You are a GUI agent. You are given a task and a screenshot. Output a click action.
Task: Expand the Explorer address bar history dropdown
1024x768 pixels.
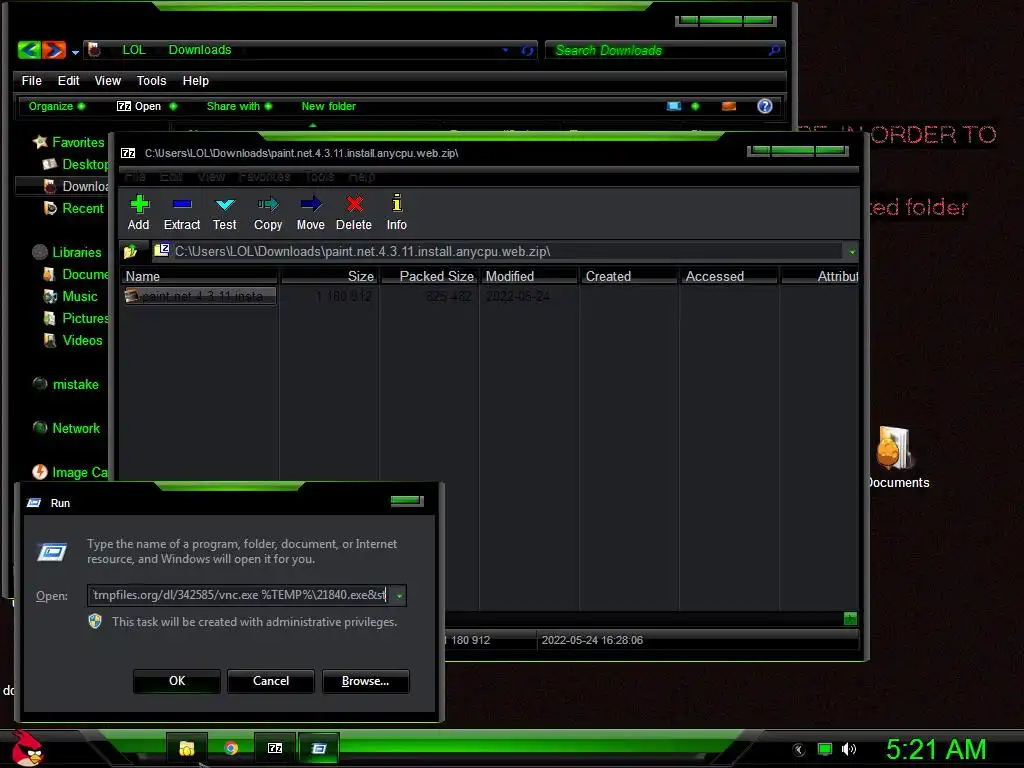(x=505, y=50)
